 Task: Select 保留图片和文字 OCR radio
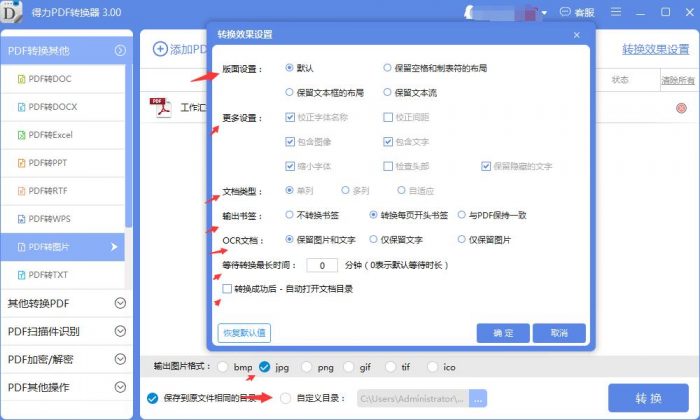click(x=289, y=240)
